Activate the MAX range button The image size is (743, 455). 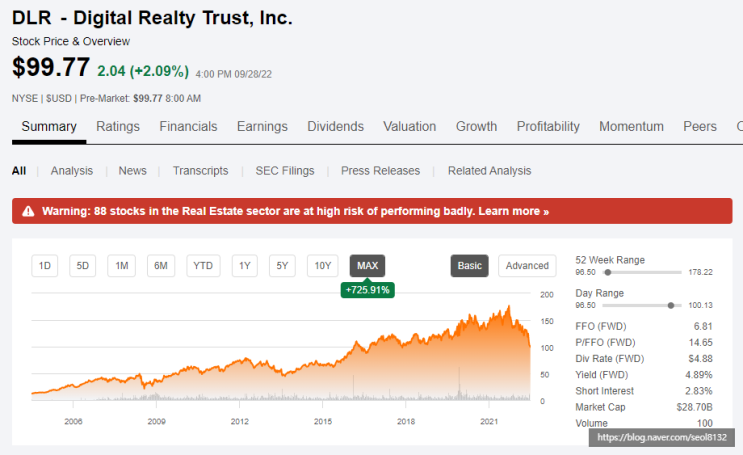point(368,266)
